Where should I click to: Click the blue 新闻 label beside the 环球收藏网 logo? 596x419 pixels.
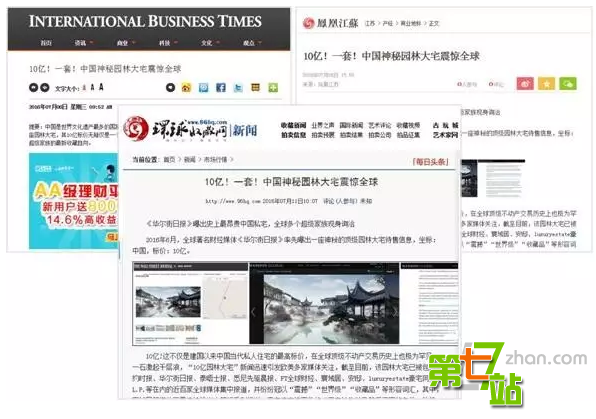245,130
